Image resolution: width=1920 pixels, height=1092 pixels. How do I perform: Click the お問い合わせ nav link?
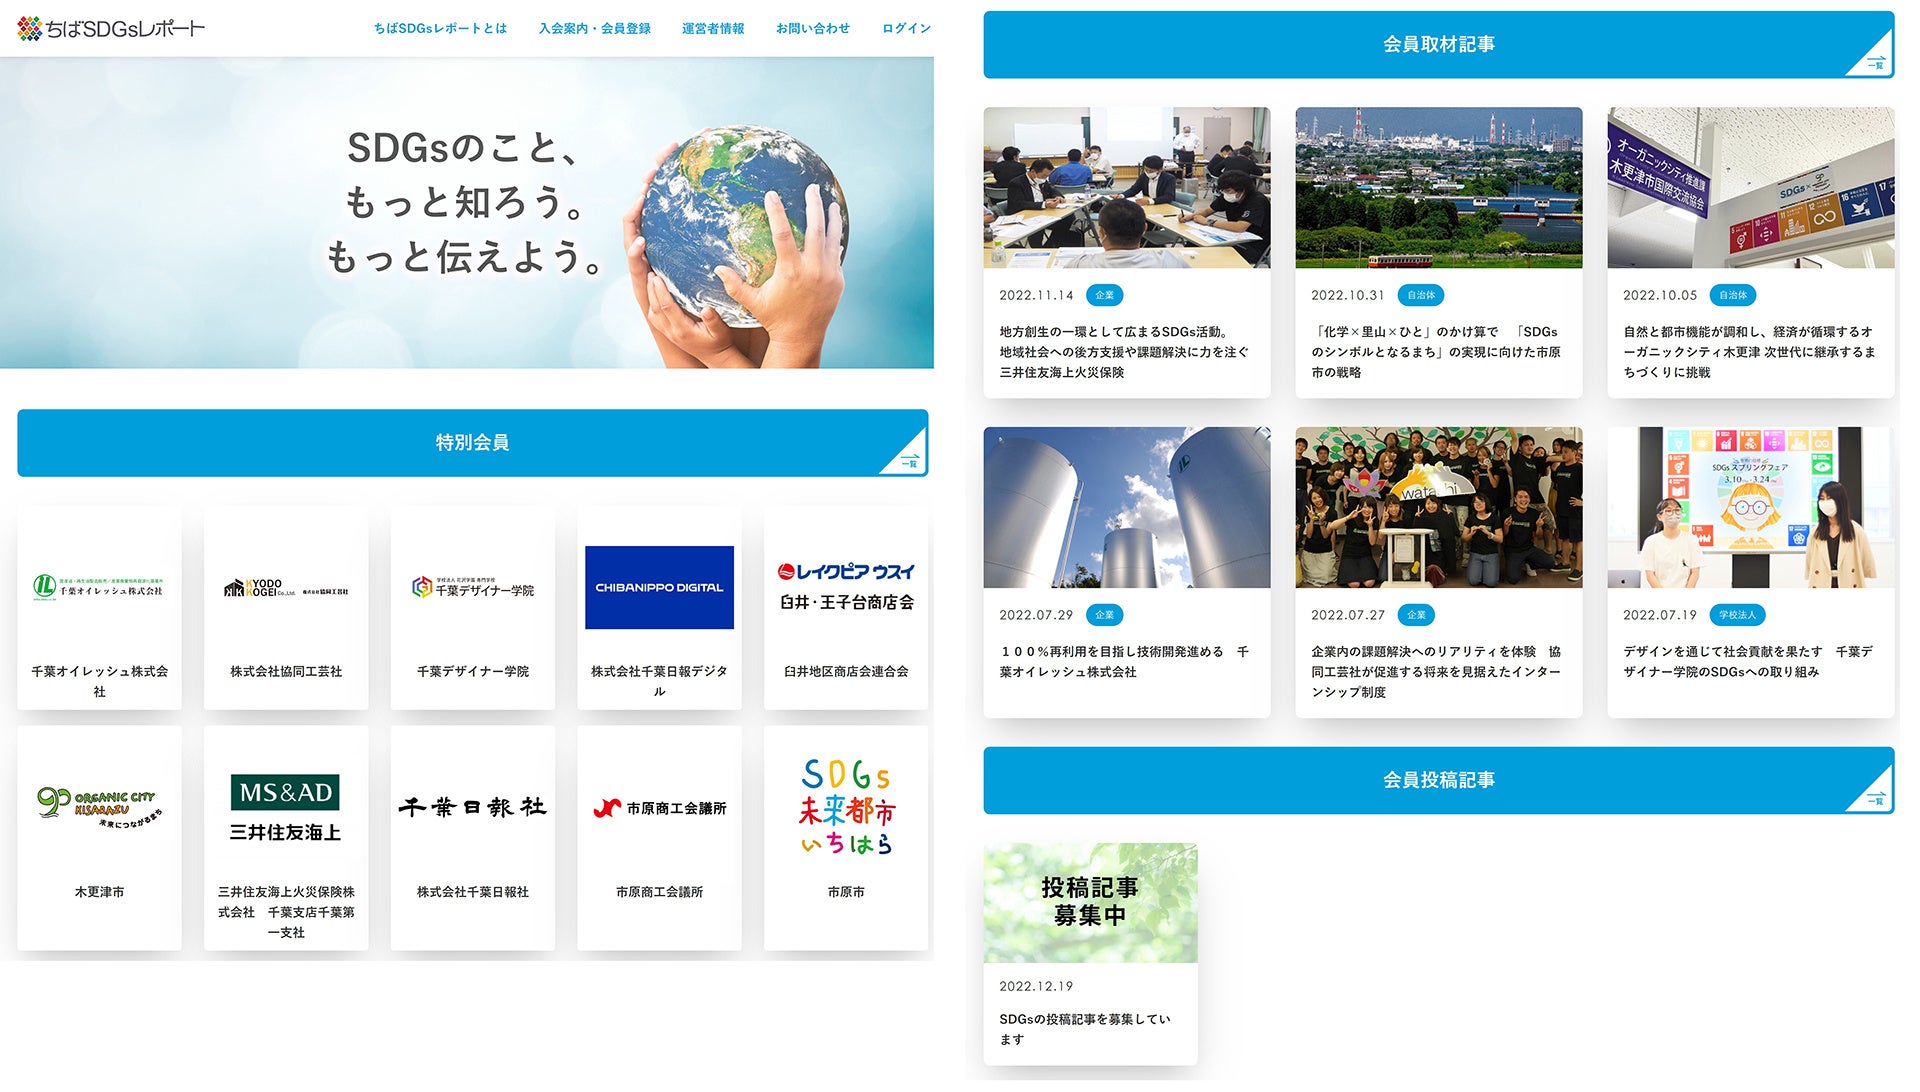pyautogui.click(x=812, y=28)
